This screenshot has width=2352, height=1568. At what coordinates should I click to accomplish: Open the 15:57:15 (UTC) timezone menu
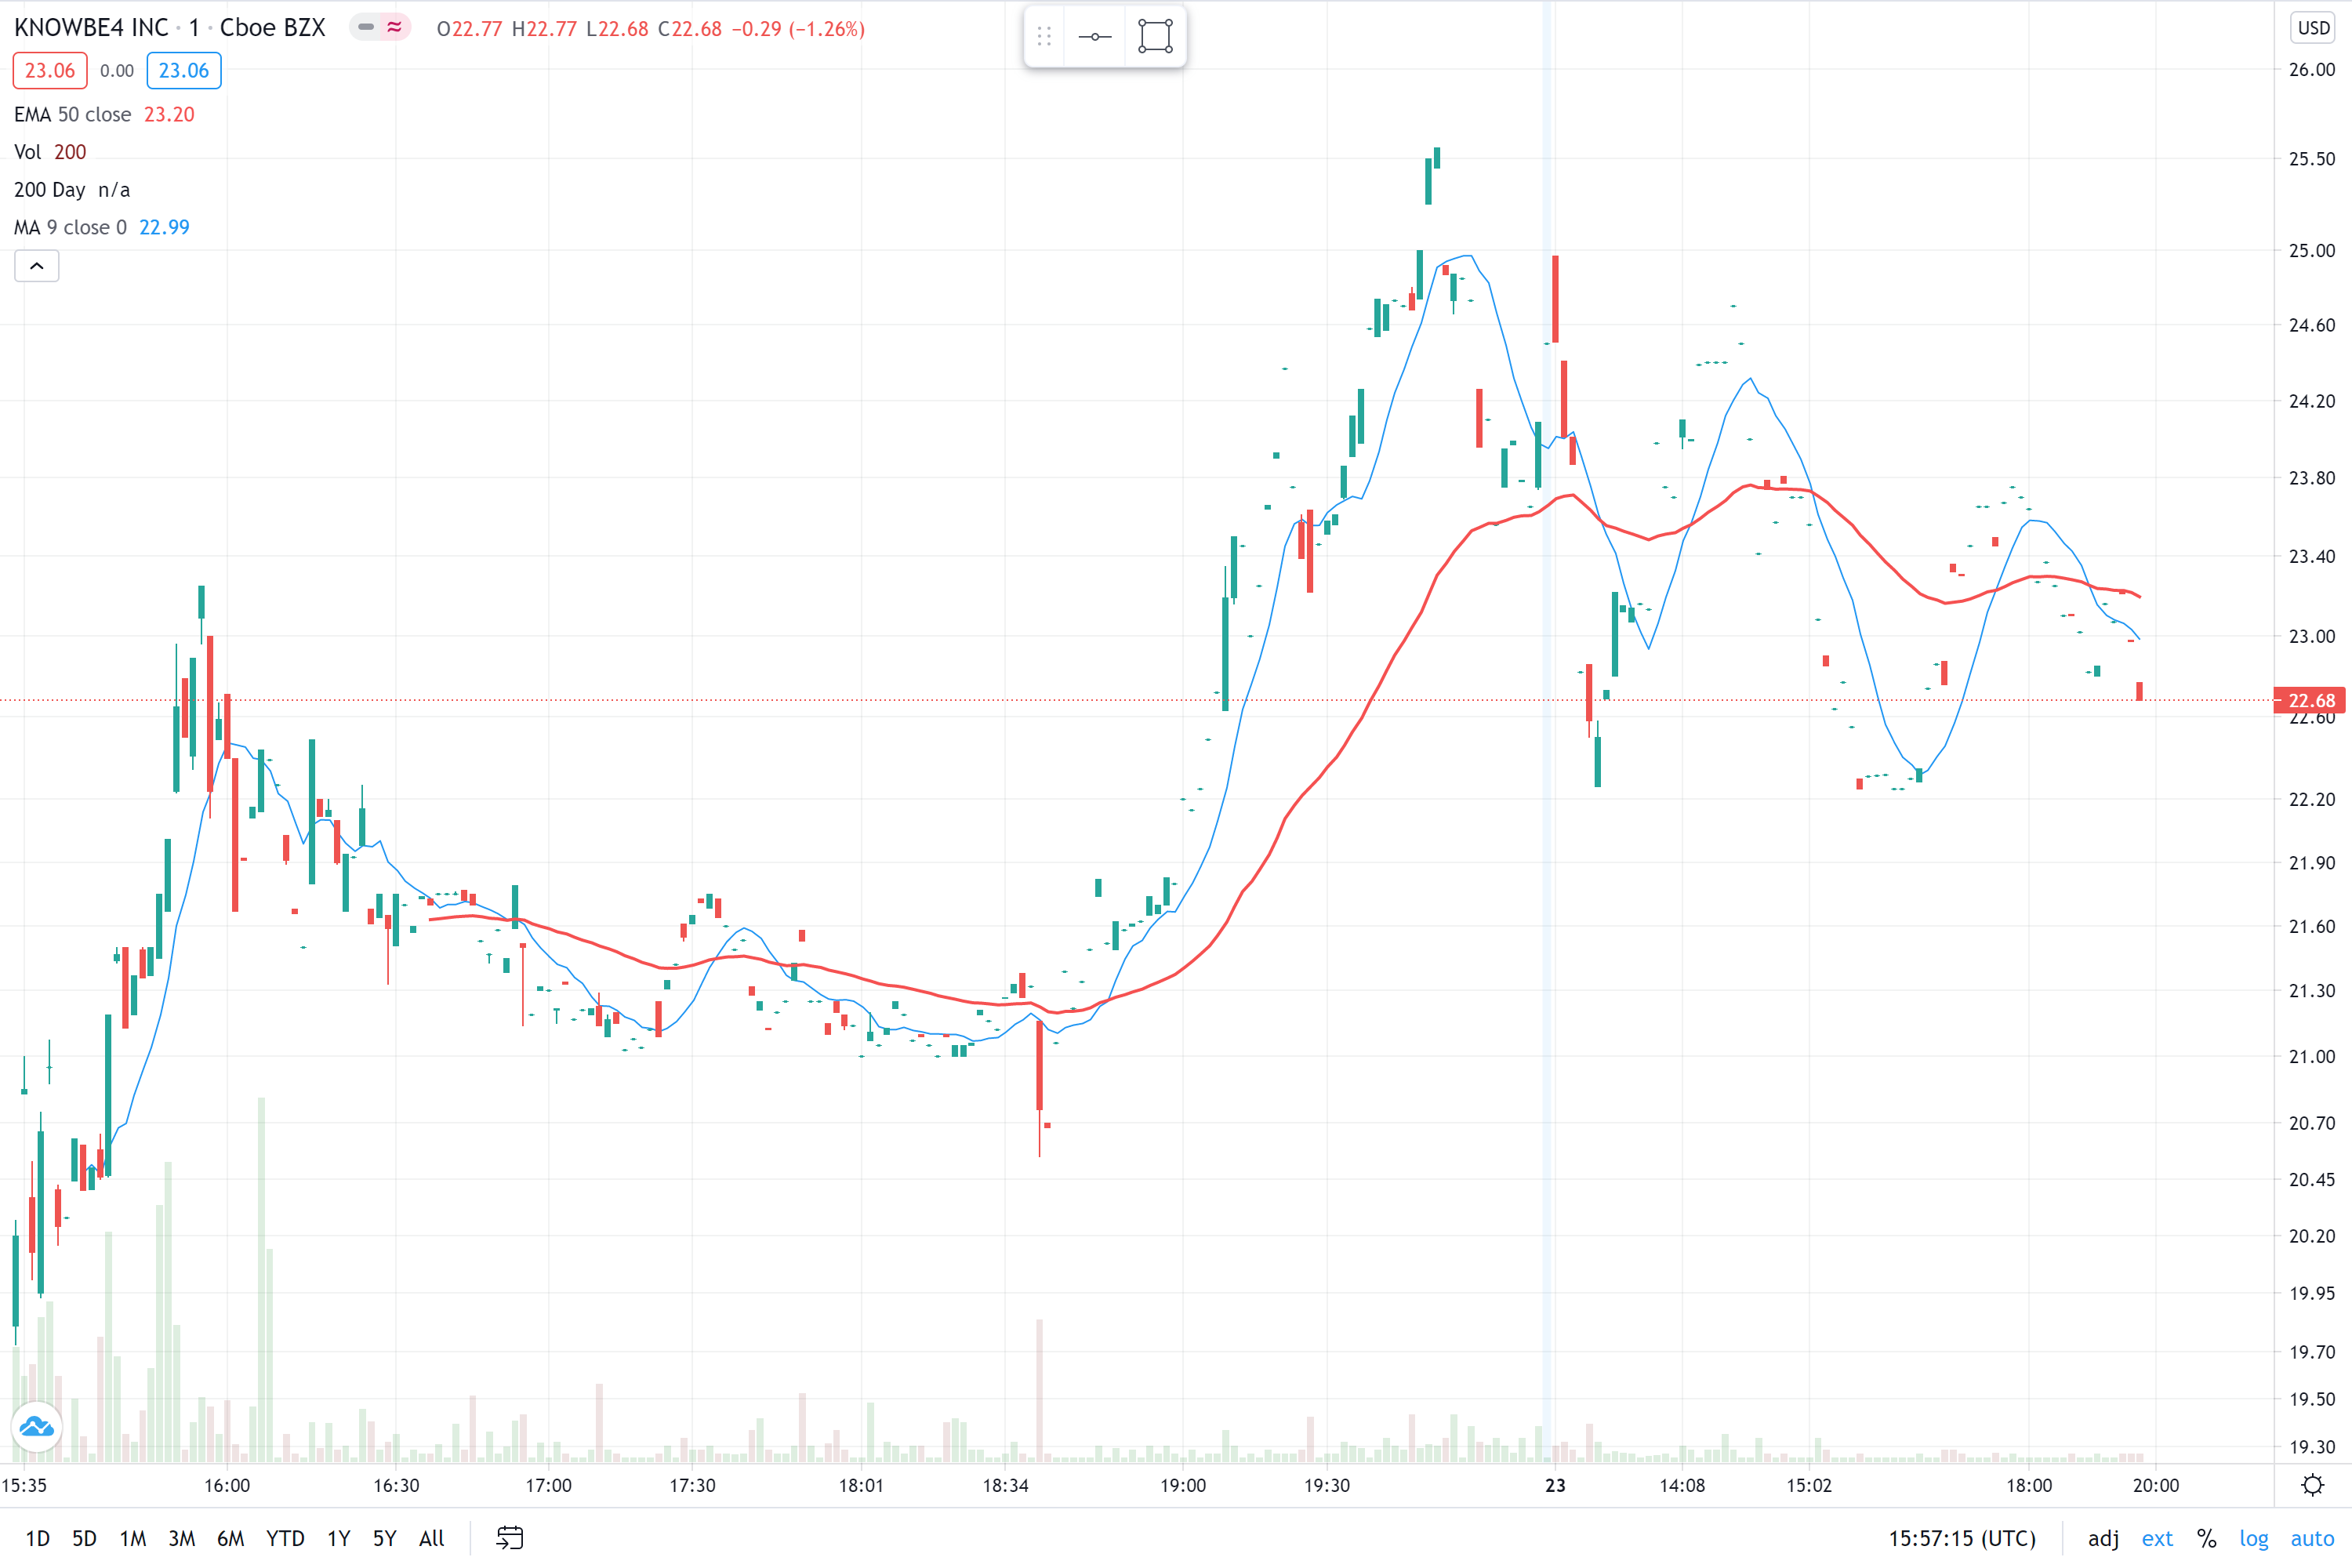point(1961,1538)
